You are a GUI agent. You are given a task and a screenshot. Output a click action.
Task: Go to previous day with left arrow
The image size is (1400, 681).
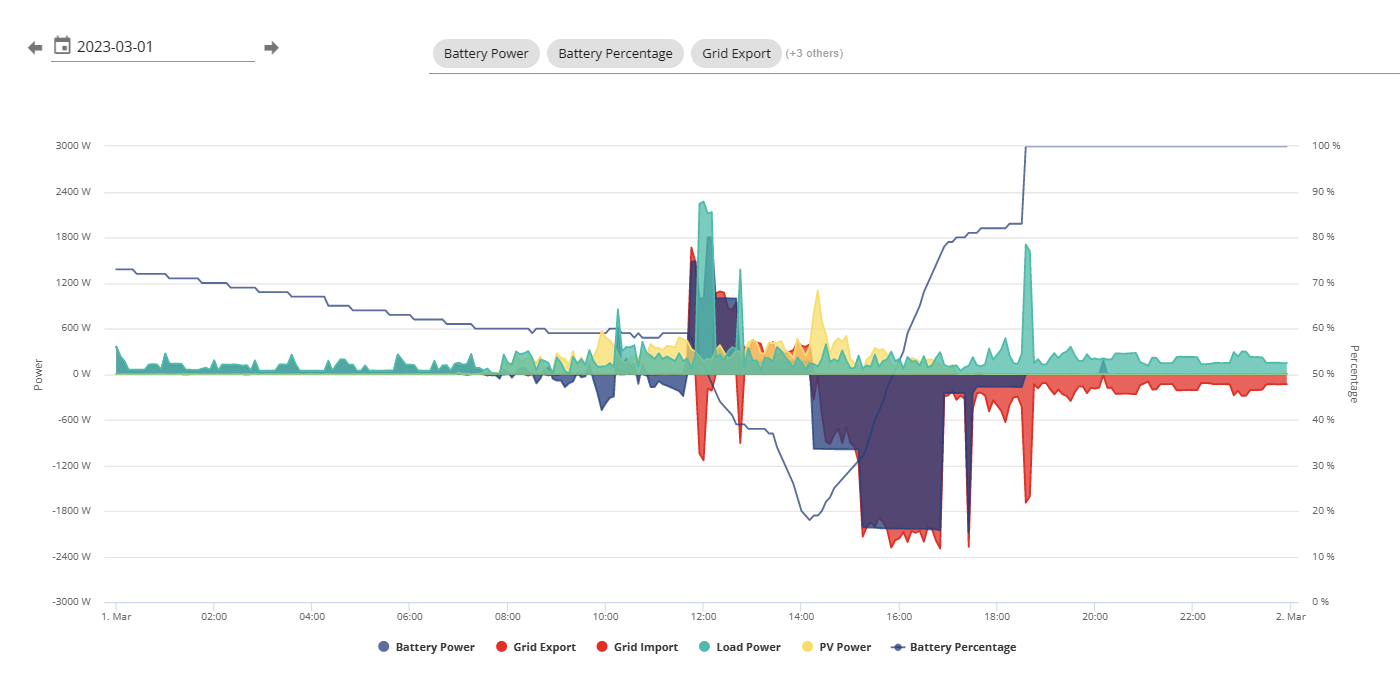[35, 47]
